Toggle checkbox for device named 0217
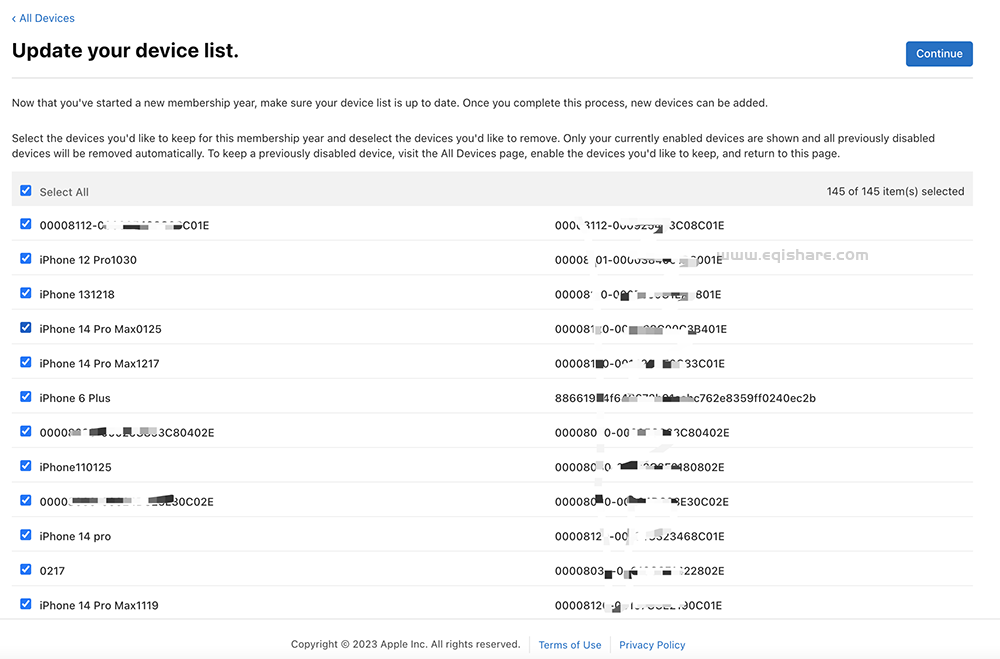 point(26,570)
